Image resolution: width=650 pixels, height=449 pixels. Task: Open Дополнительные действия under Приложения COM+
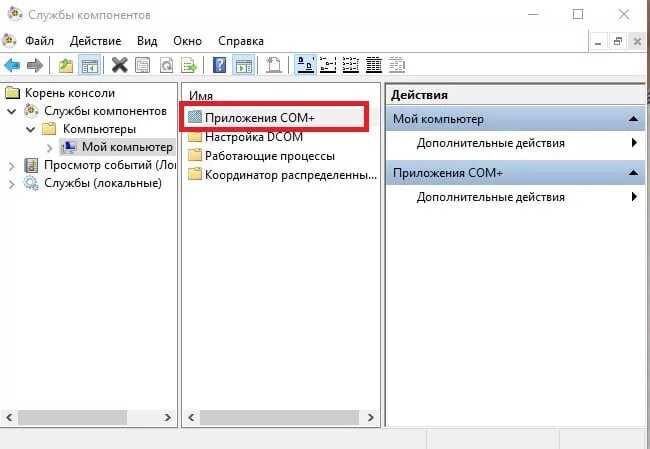click(490, 197)
